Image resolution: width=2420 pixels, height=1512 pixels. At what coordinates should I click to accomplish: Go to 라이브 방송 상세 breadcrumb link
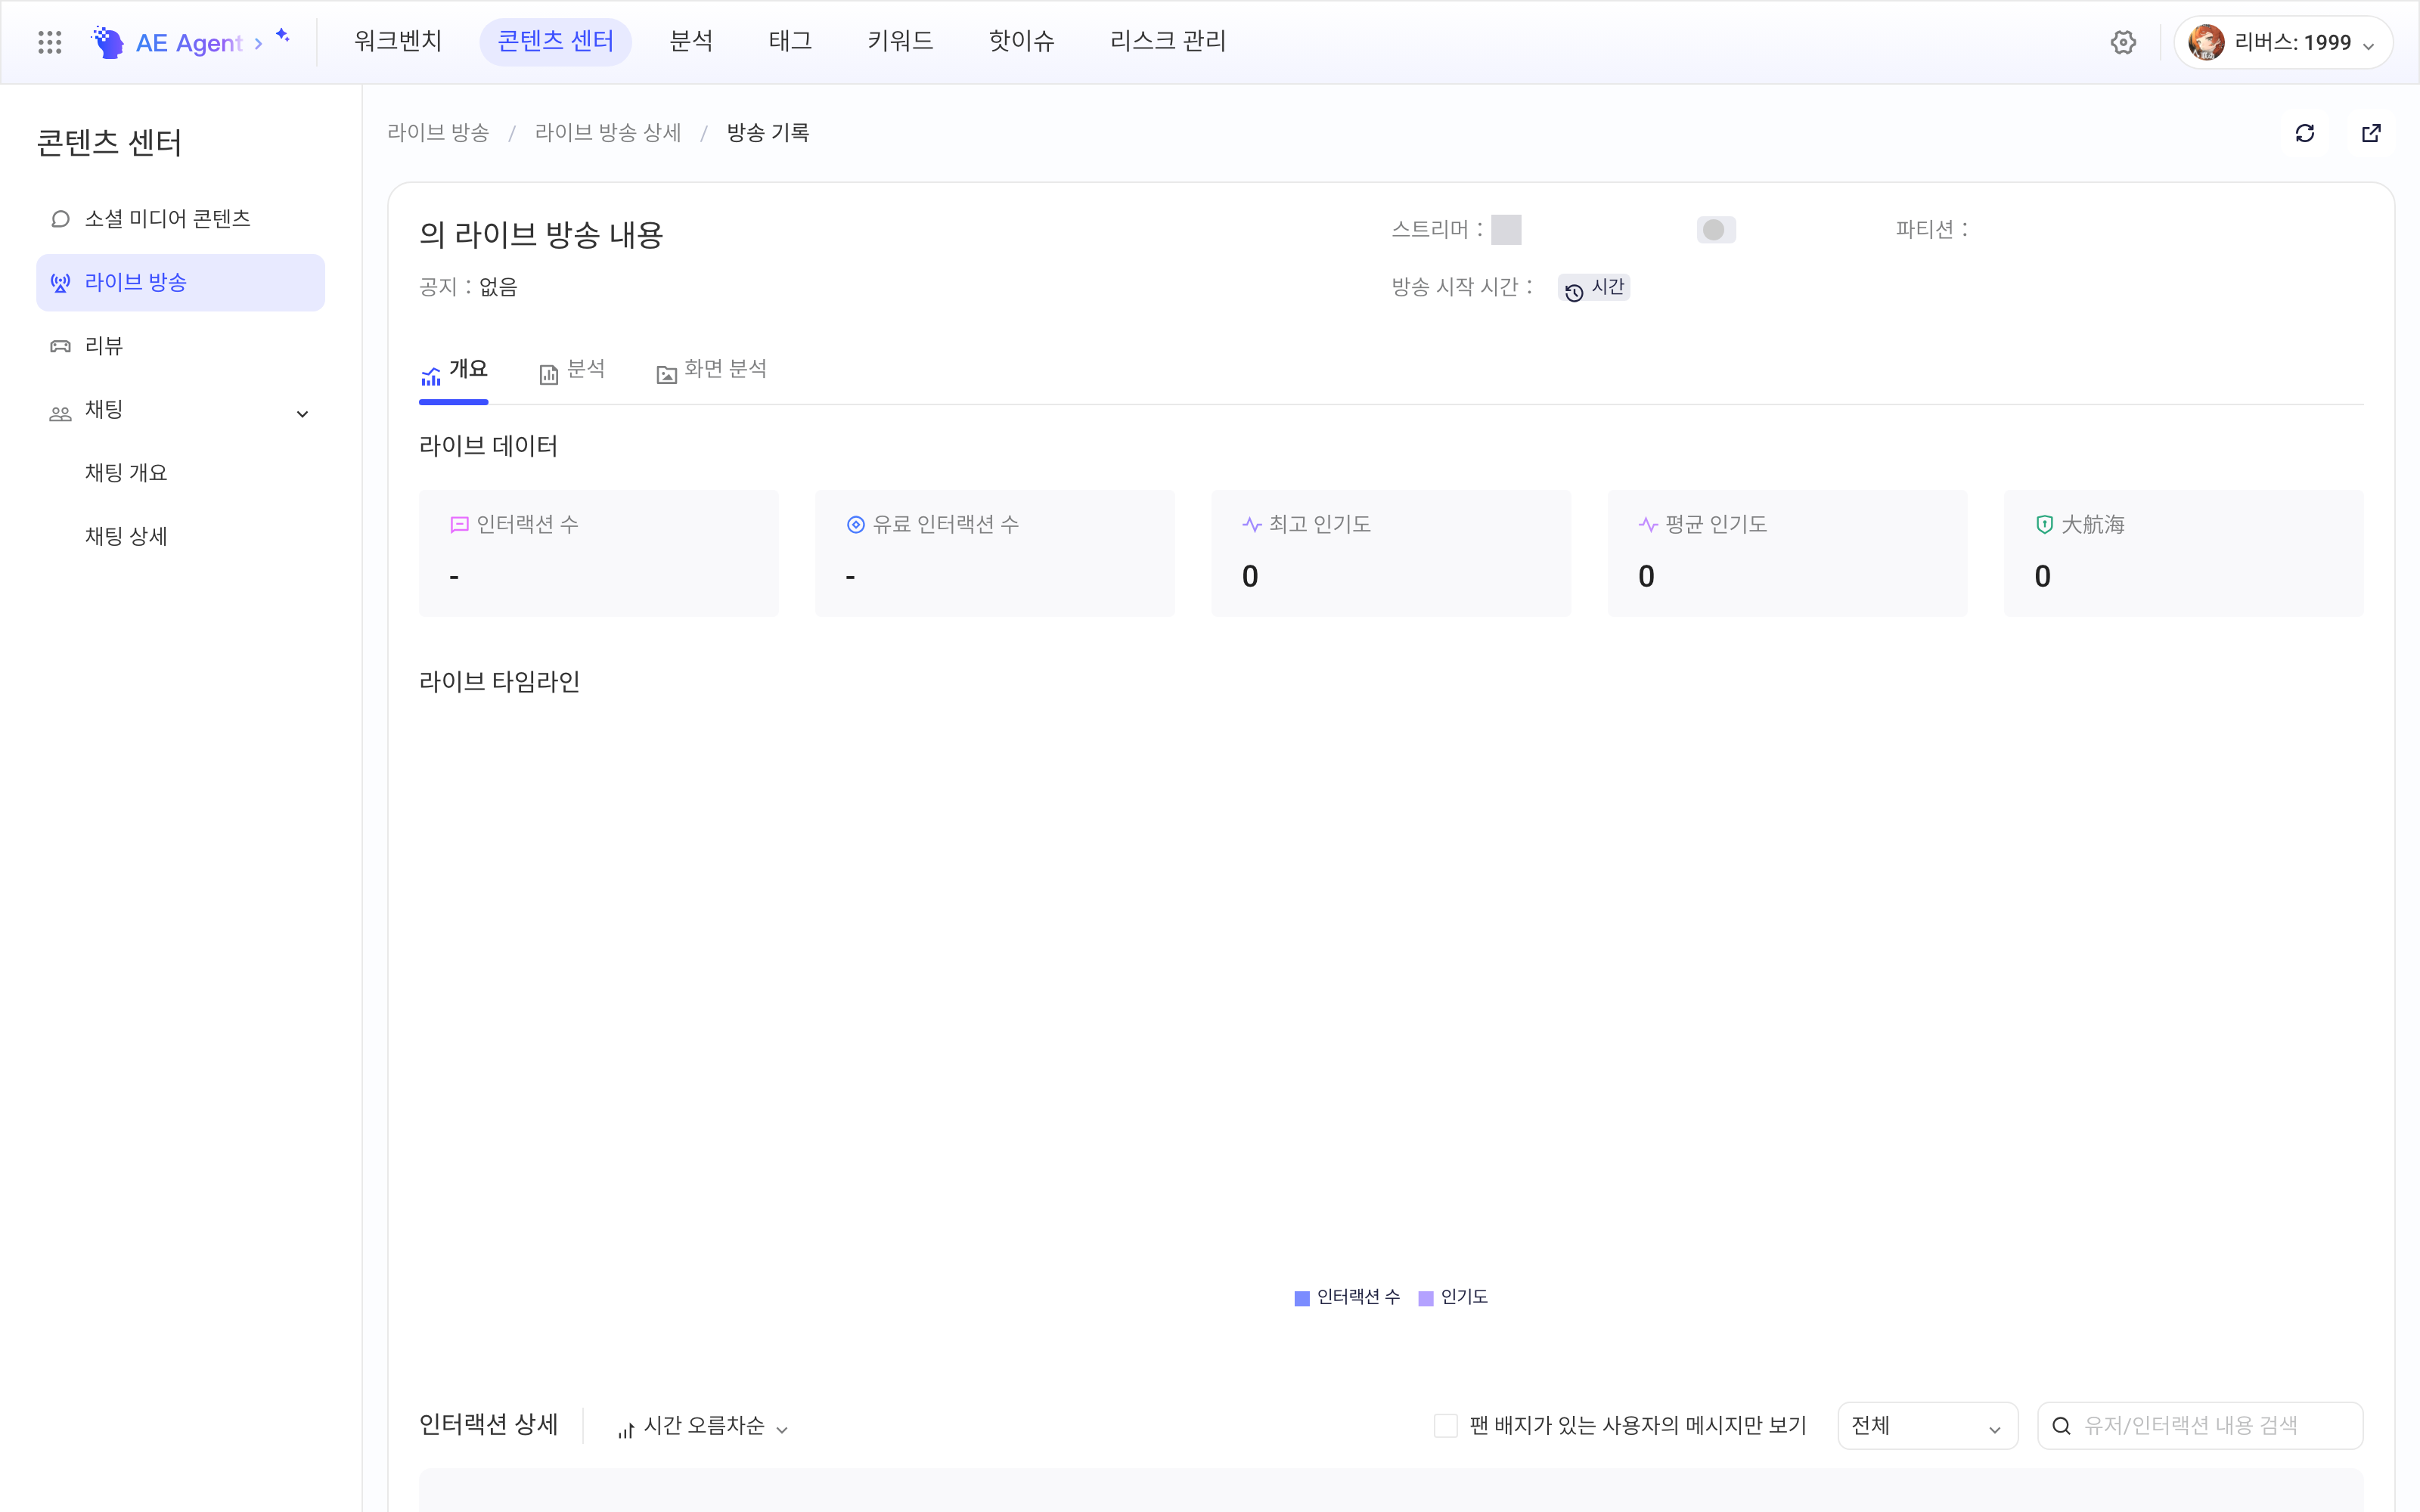(x=608, y=133)
